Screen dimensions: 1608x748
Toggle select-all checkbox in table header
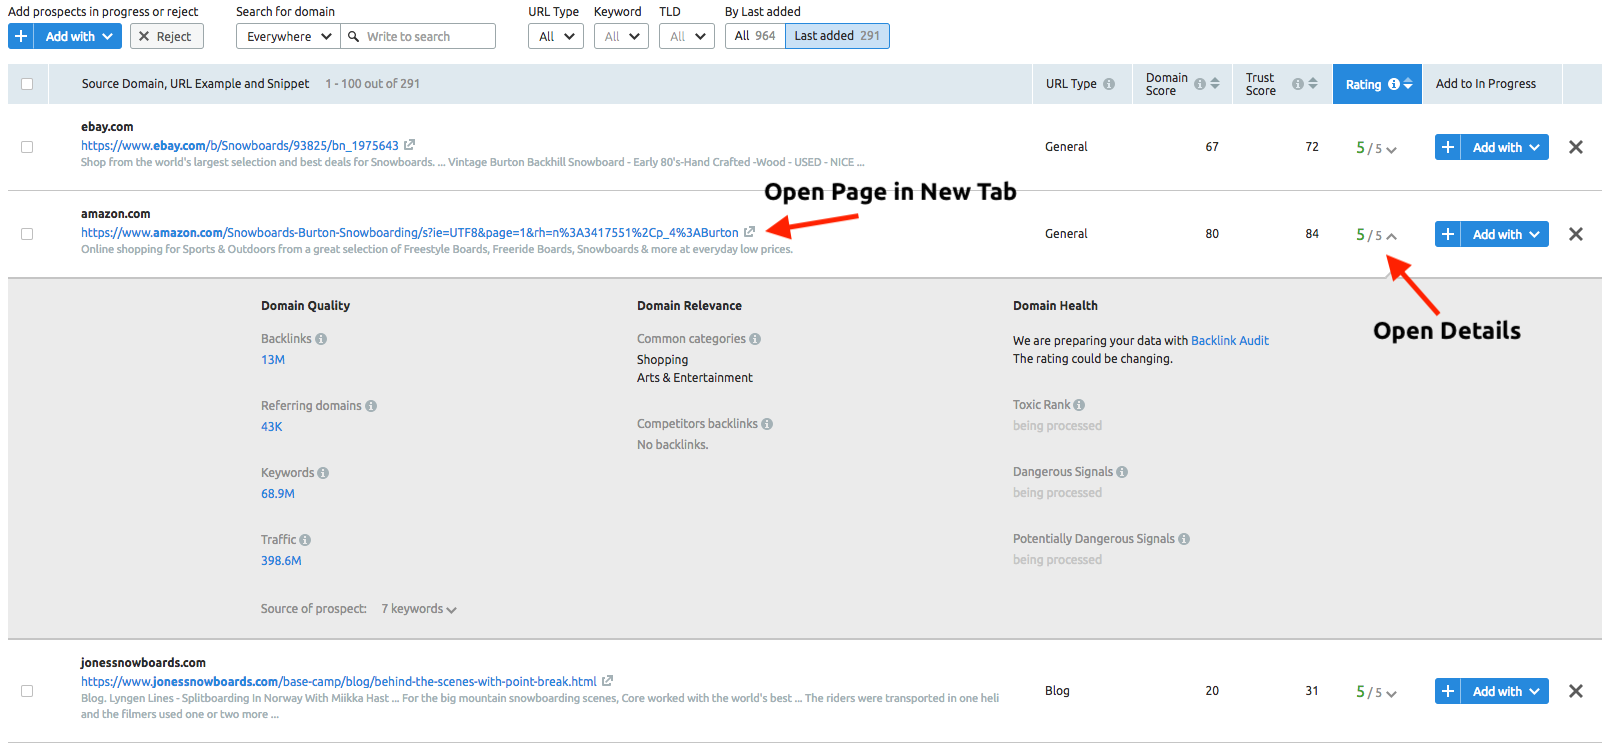[x=27, y=84]
